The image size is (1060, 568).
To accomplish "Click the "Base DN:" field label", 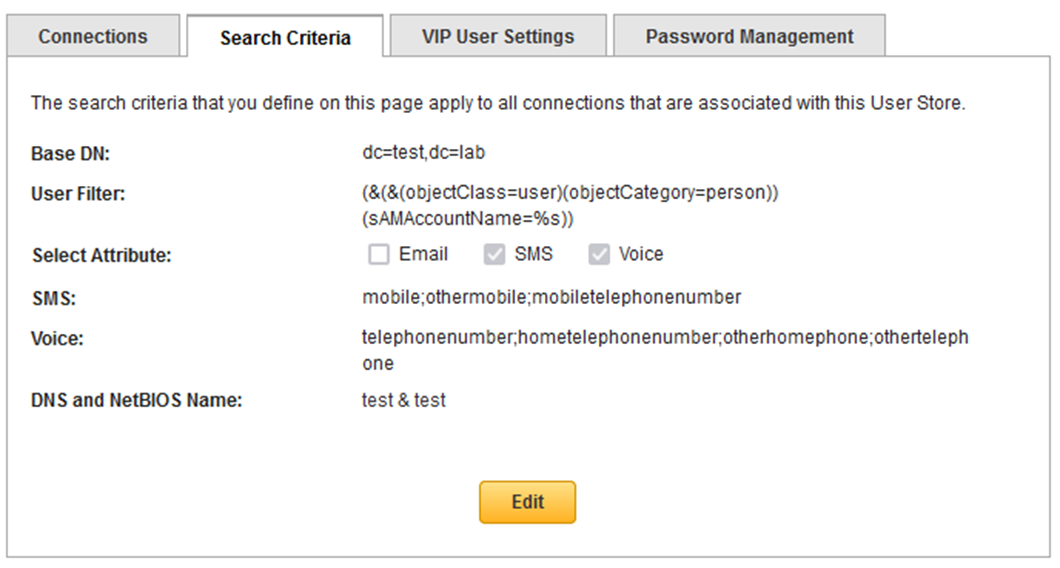I will click(x=68, y=154).
